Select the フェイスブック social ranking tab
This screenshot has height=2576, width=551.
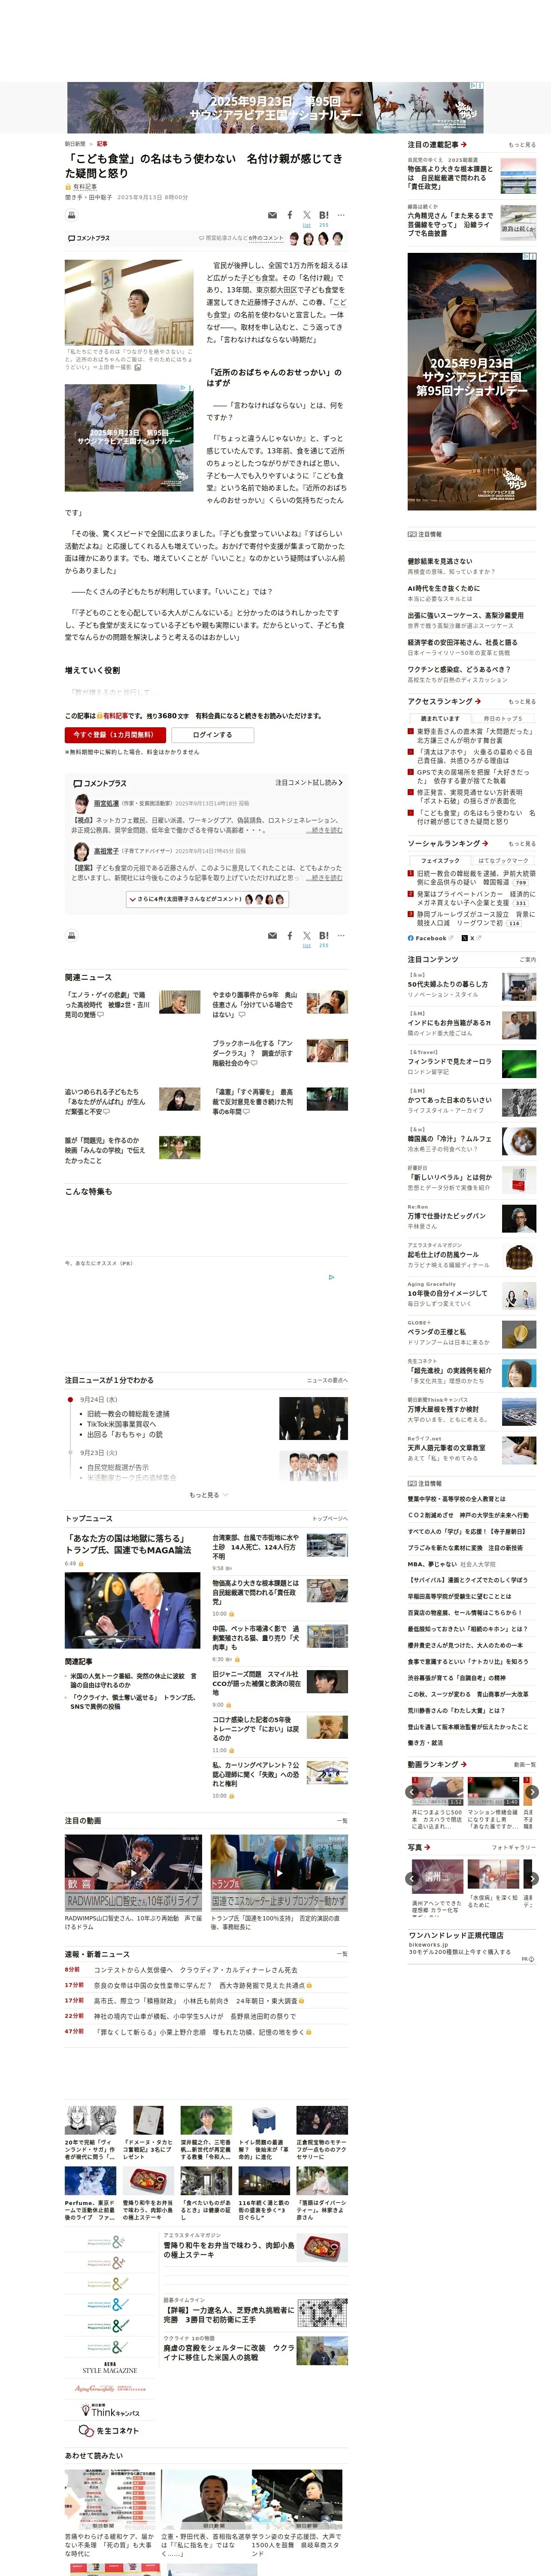point(439,860)
